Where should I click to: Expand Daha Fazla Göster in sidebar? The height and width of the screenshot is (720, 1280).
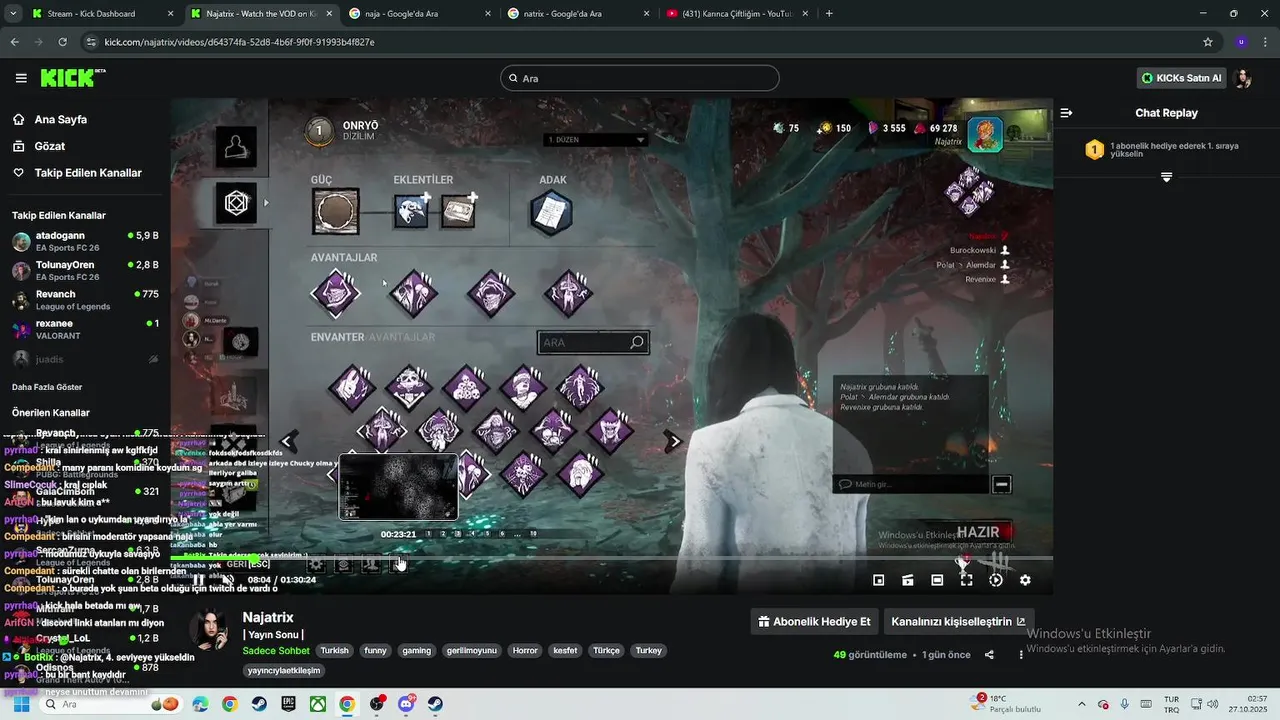(x=47, y=387)
